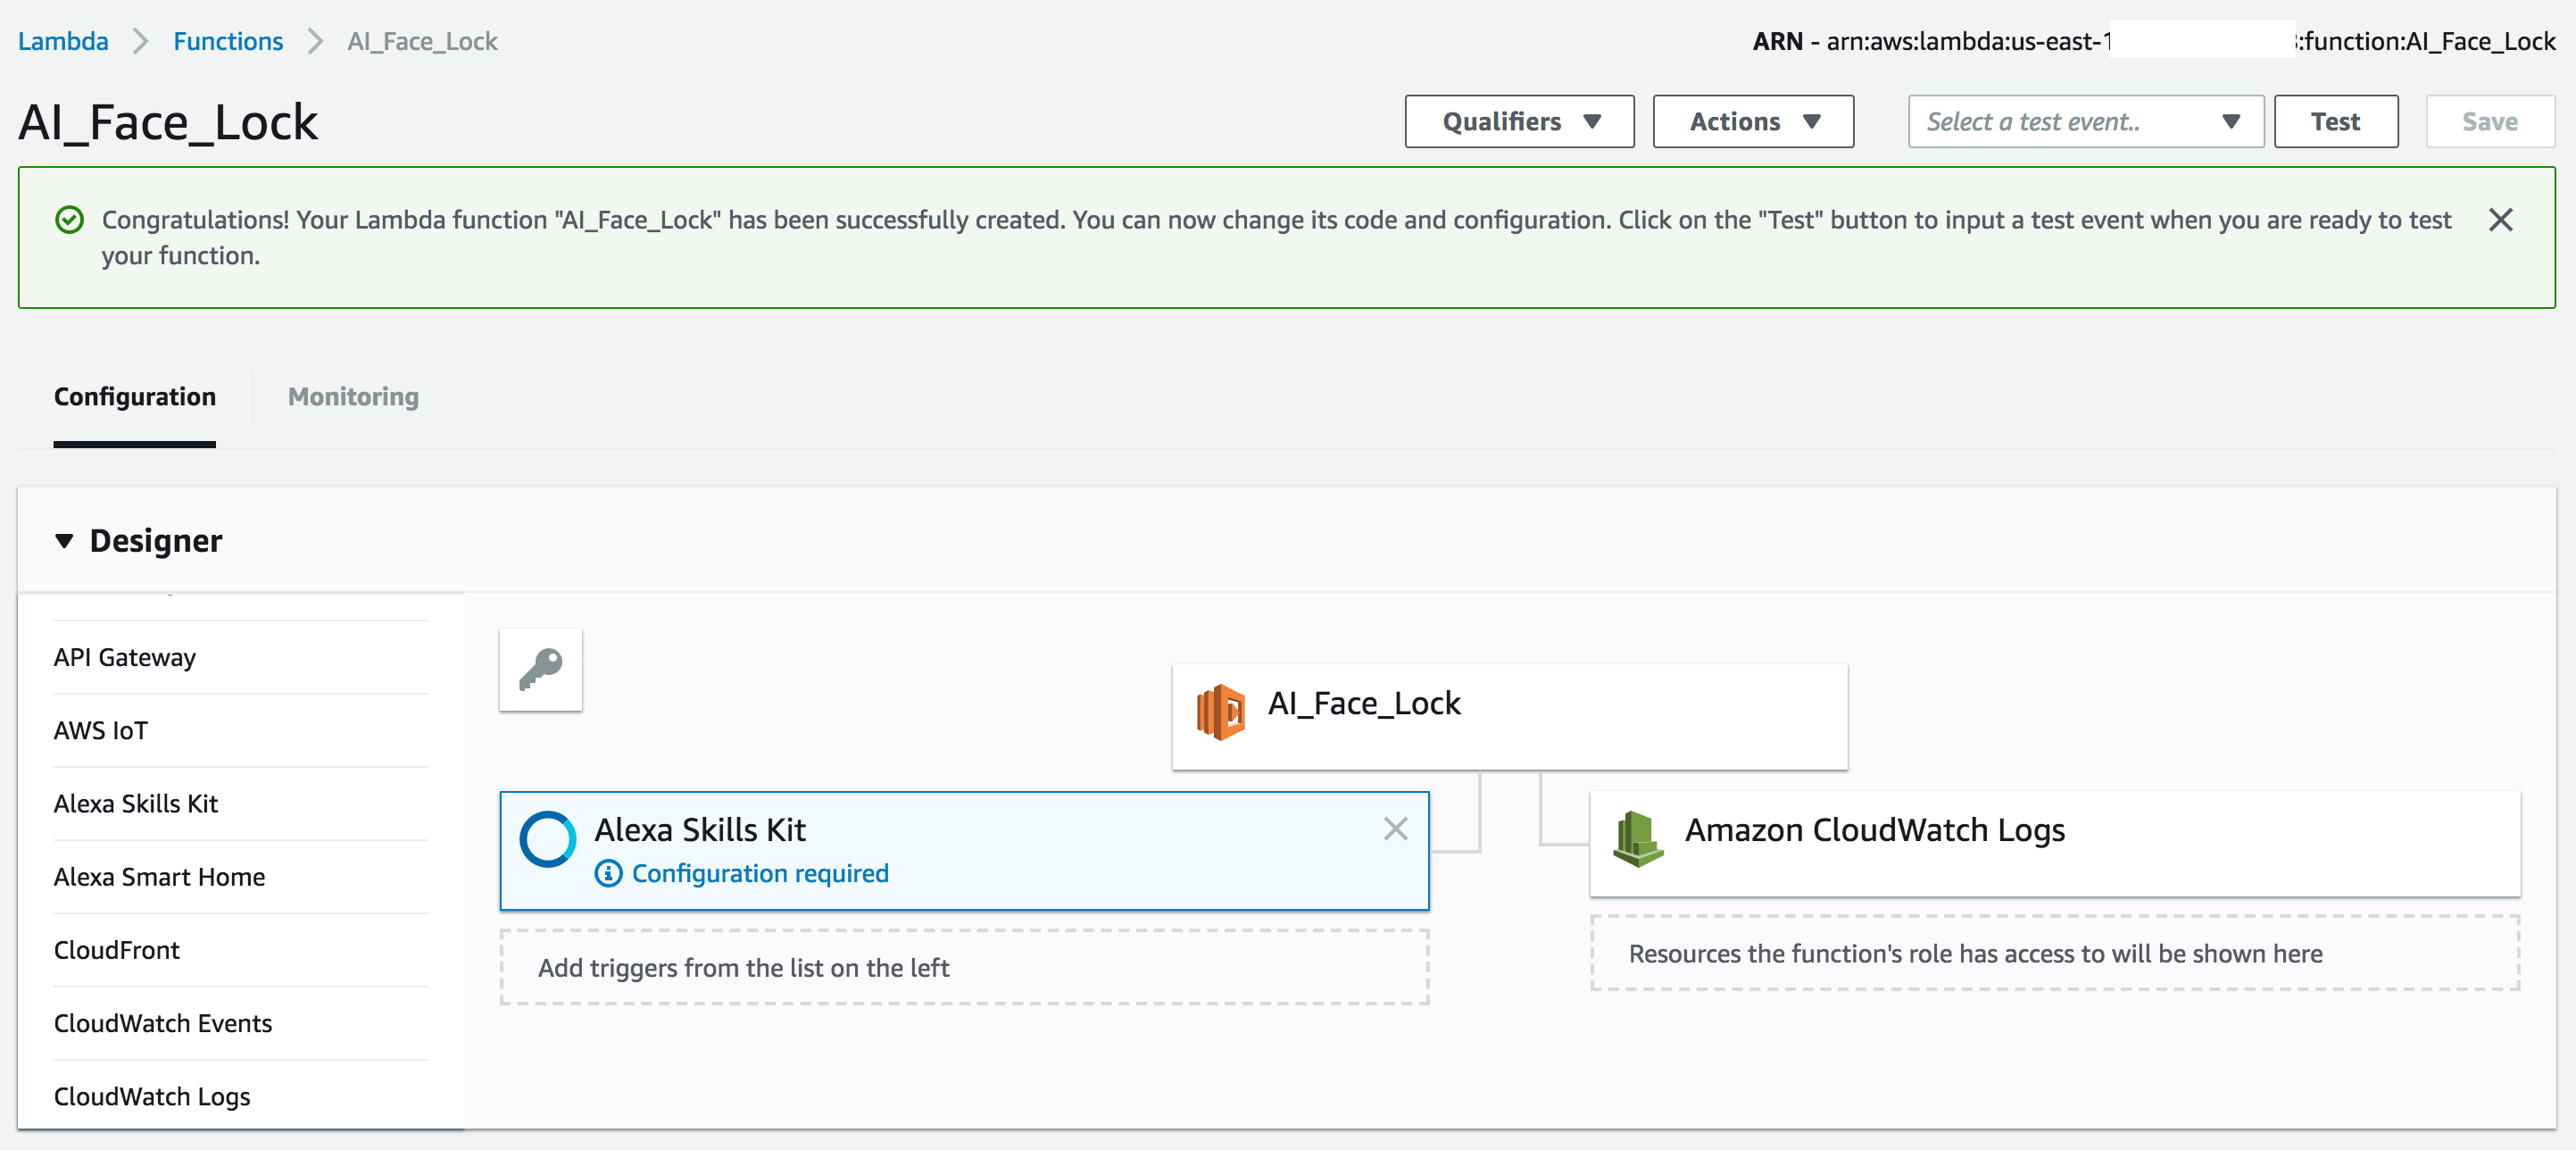
Task: Open the Qualifiers dropdown
Action: pos(1519,122)
